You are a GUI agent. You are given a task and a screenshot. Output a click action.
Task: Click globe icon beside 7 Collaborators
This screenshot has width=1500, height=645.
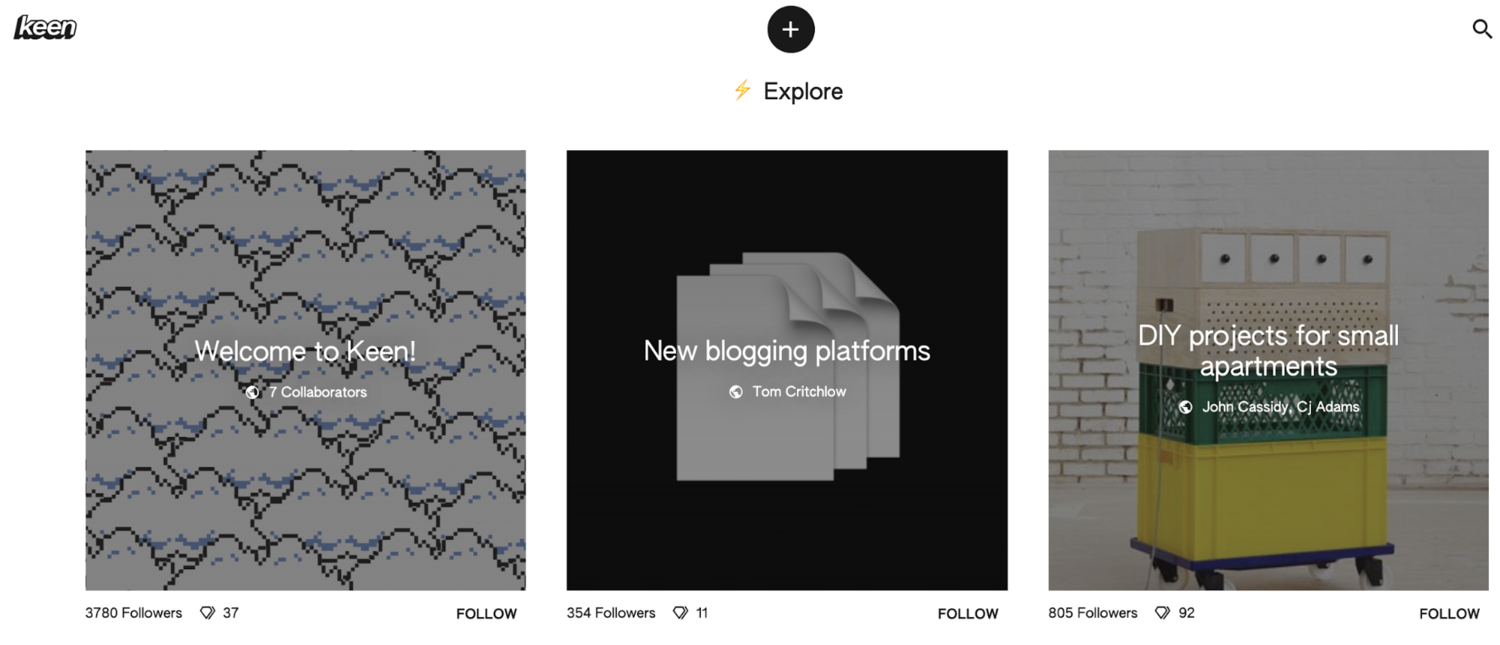point(253,392)
